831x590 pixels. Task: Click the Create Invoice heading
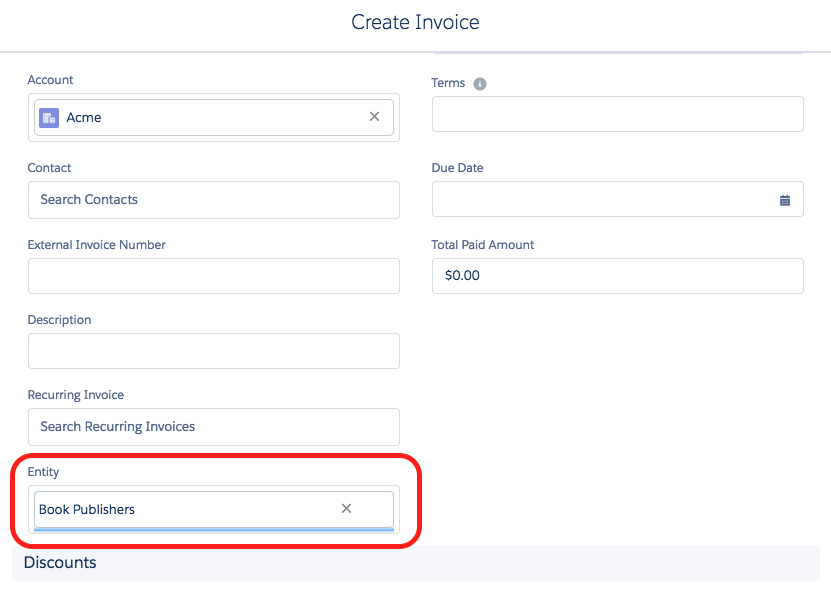(x=415, y=22)
